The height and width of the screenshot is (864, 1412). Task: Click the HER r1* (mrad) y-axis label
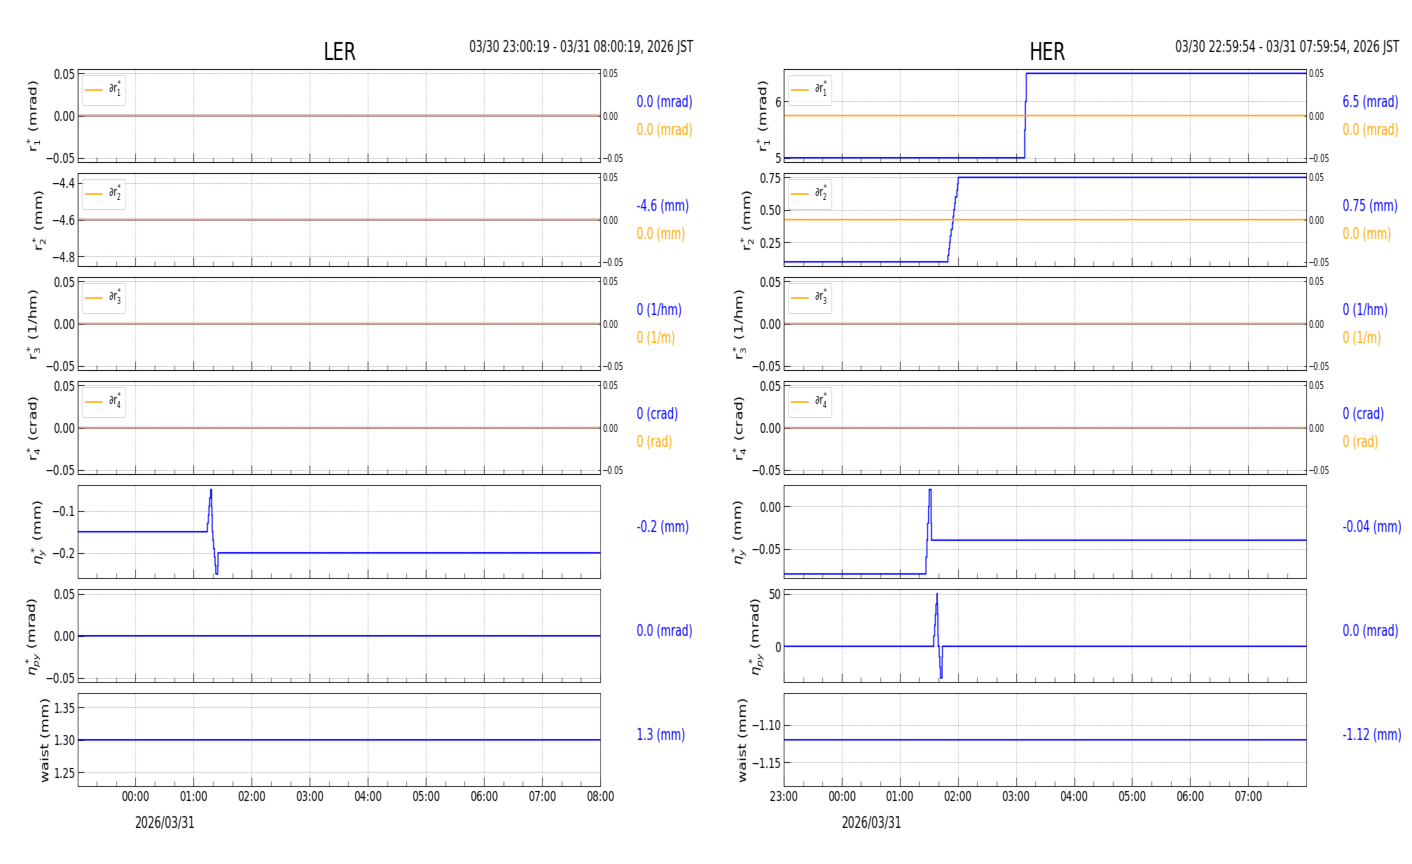pos(762,116)
